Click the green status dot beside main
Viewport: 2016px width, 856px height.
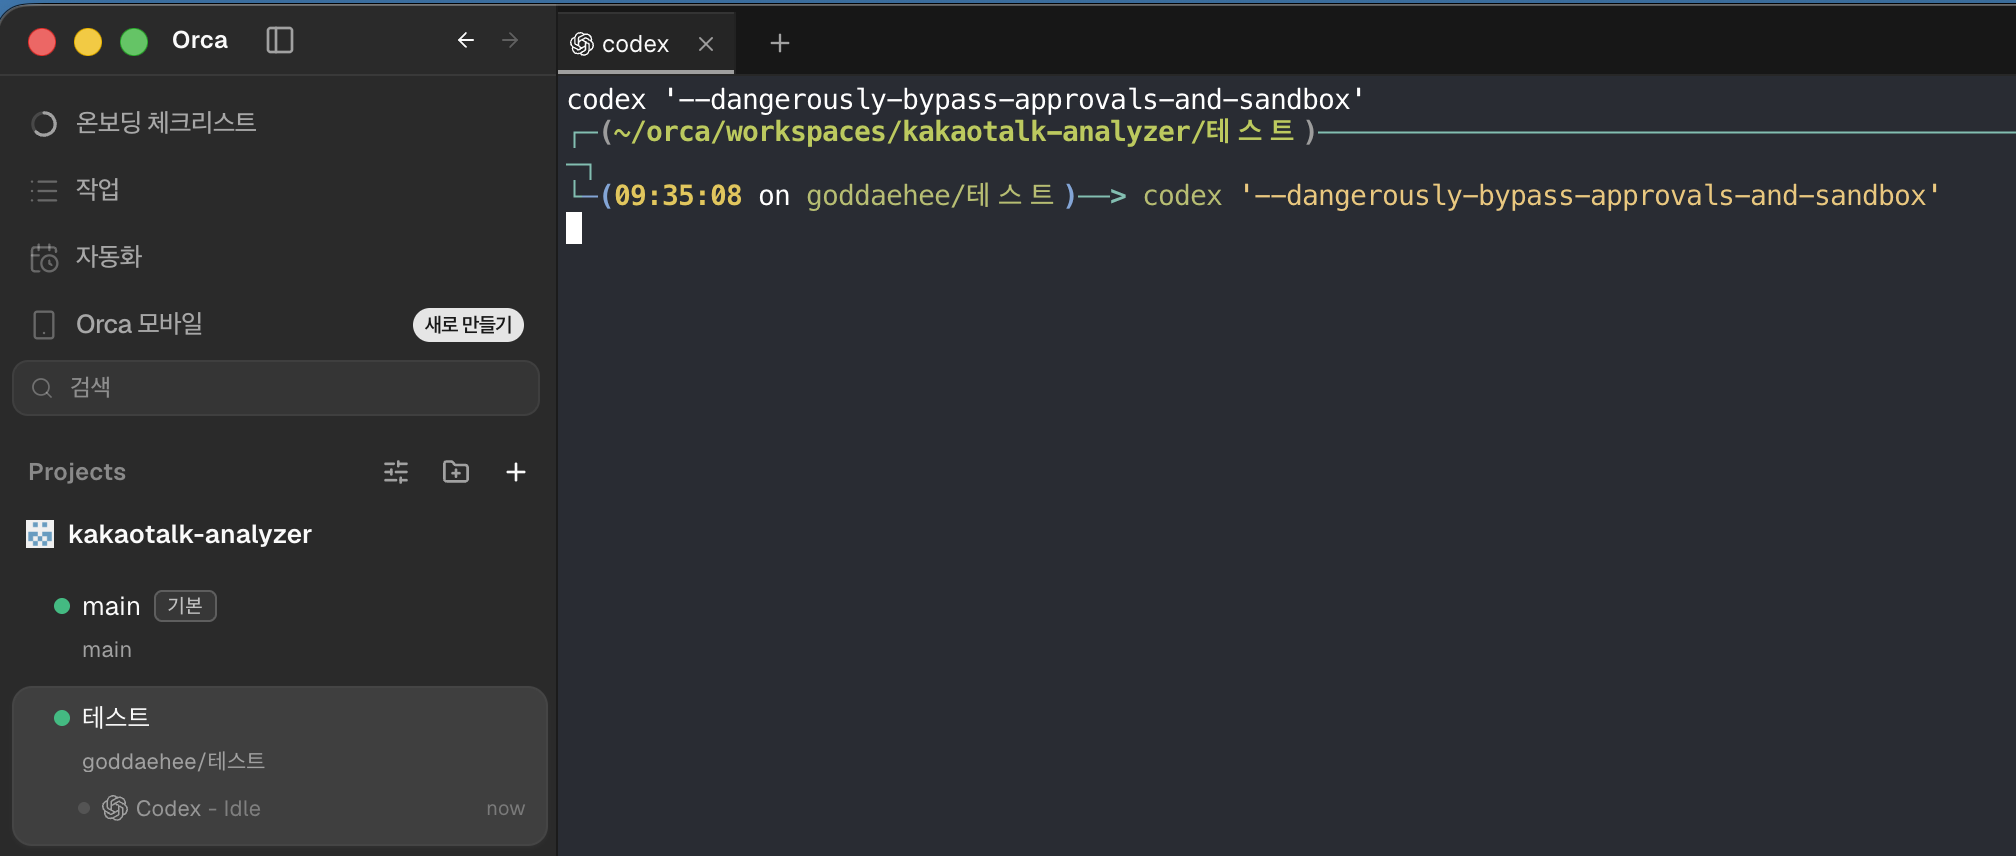pyautogui.click(x=62, y=606)
